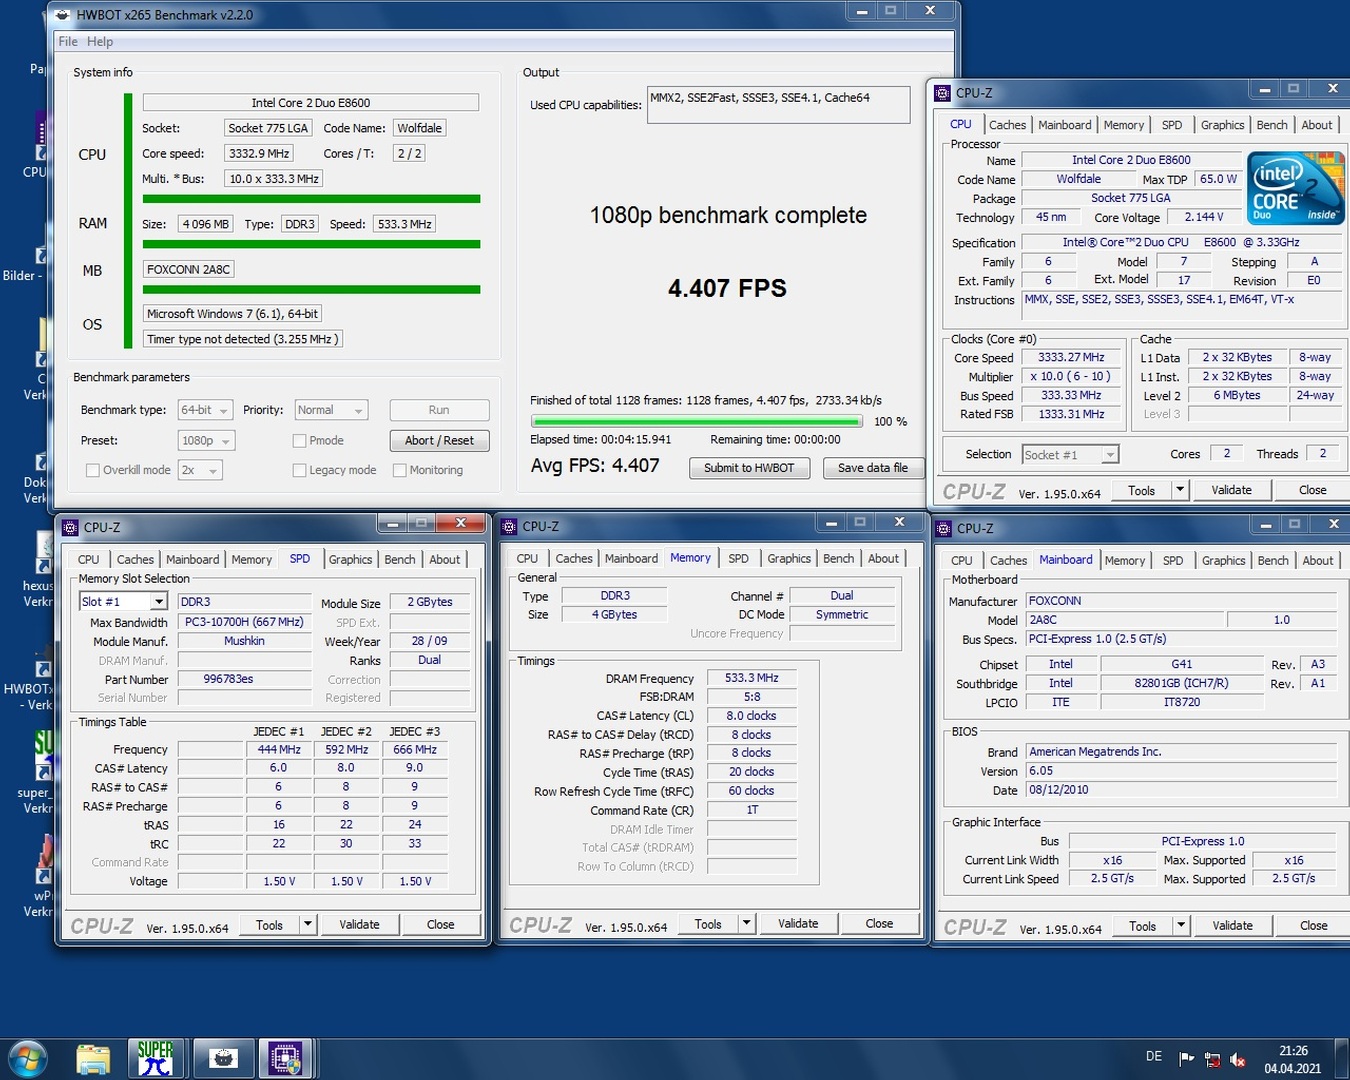Click Validate in the CPU window
This screenshot has height=1080, width=1350.
[1231, 490]
